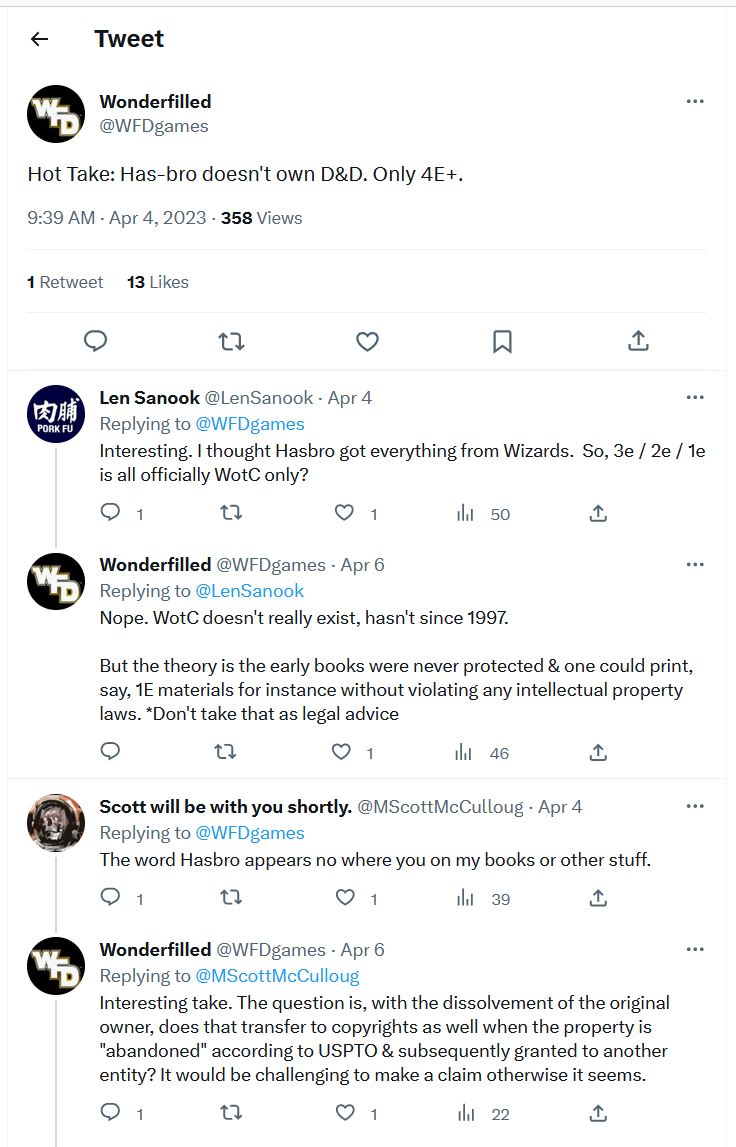
Task: Click the @LenSanook mention link
Action: click(x=250, y=590)
